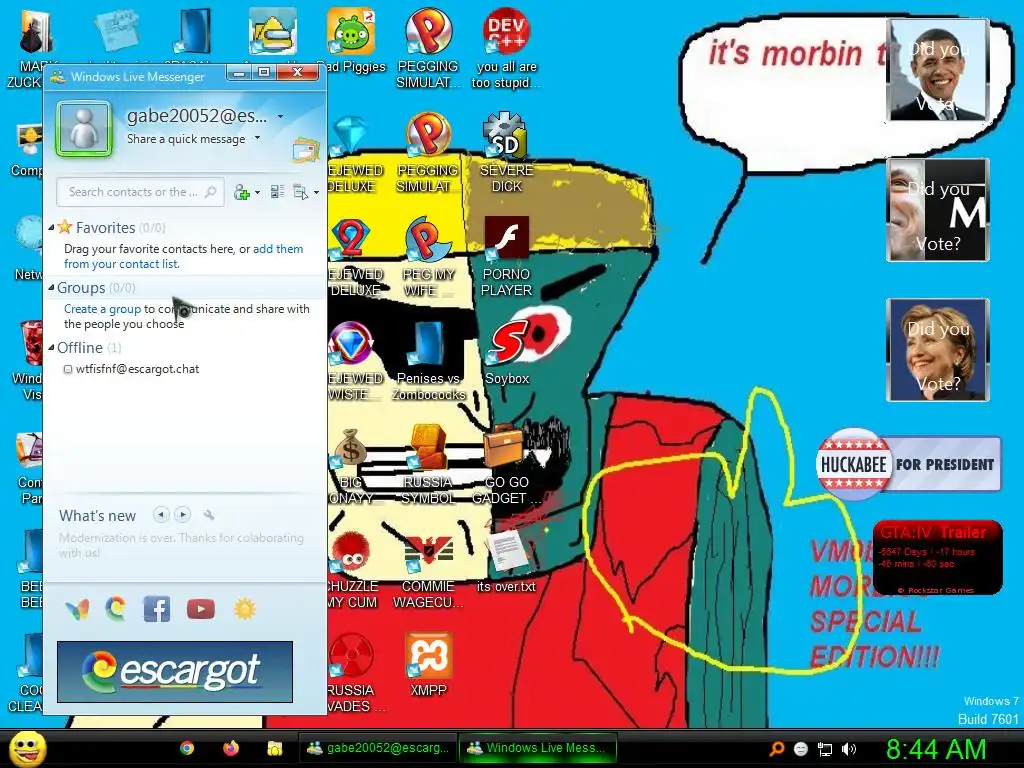Viewport: 1024px width, 768px height.
Task: Collapse the Offline contacts section
Action: [x=52, y=347]
